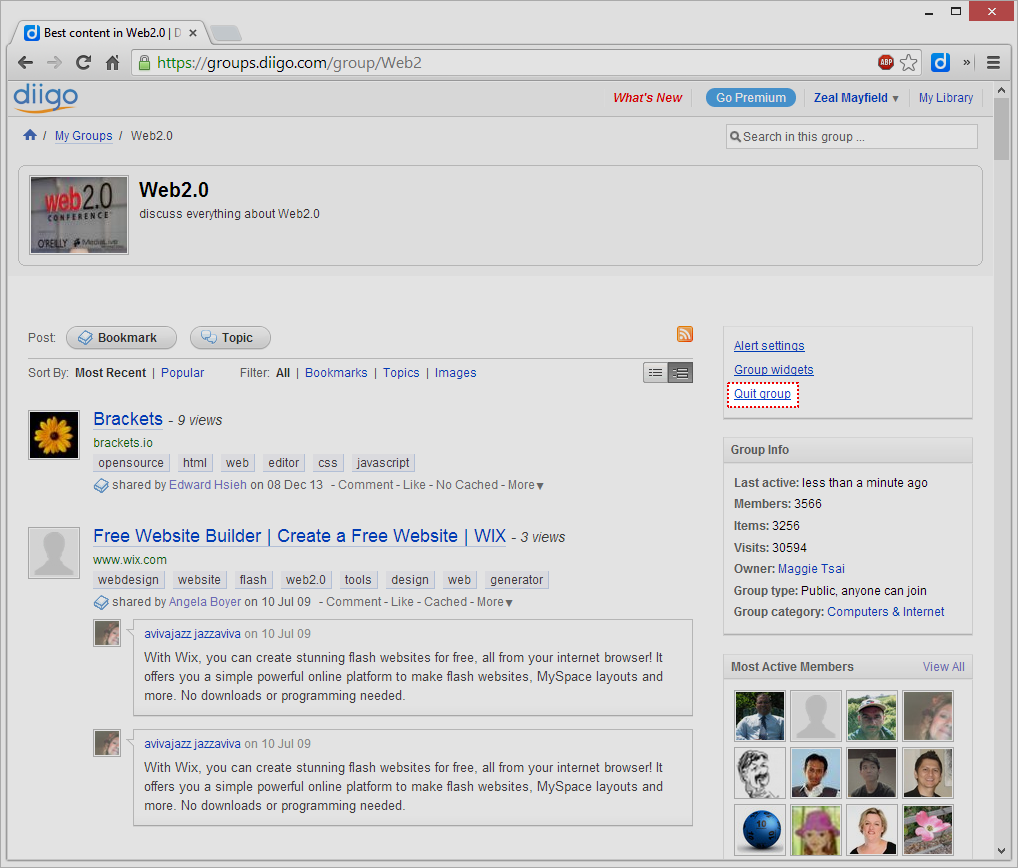The width and height of the screenshot is (1018, 868).
Task: Post a new Topic
Action: (x=230, y=338)
